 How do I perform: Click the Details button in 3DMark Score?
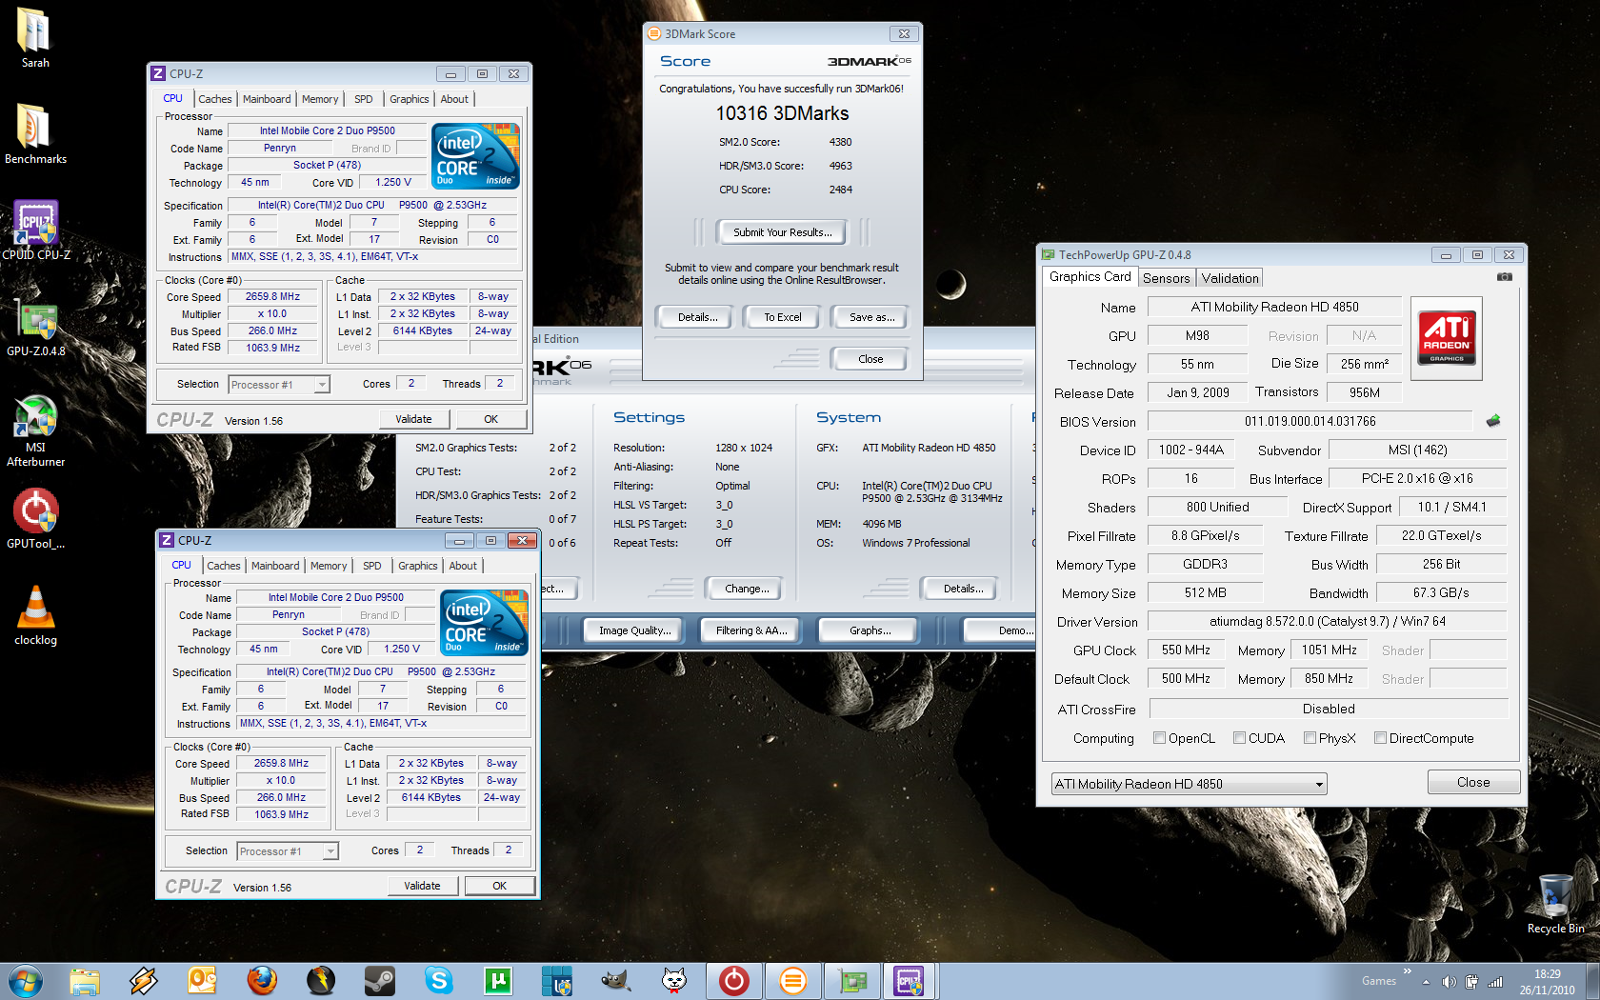click(697, 317)
